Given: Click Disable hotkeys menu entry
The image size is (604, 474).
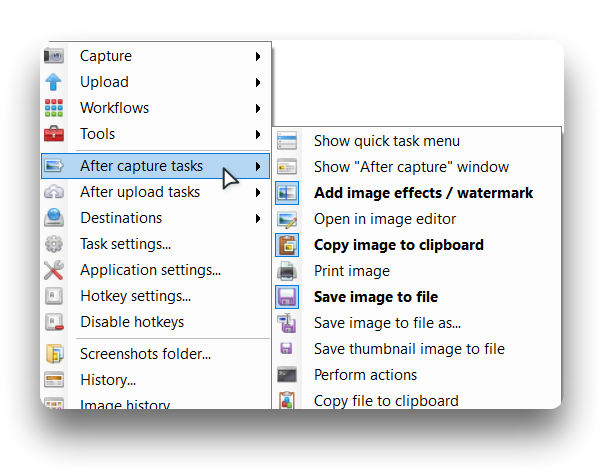Looking at the screenshot, I should 132,322.
